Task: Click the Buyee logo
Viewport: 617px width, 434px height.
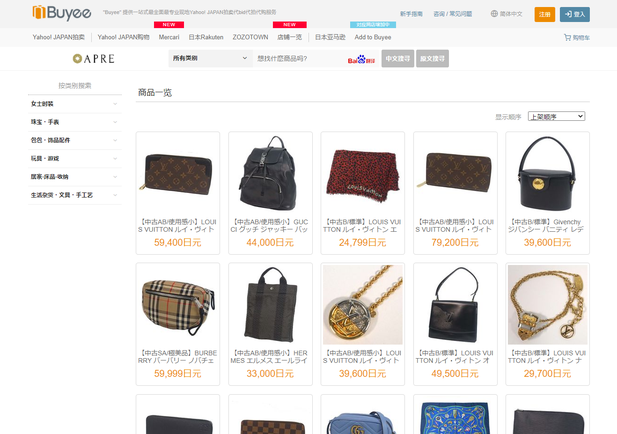Action: click(x=62, y=13)
